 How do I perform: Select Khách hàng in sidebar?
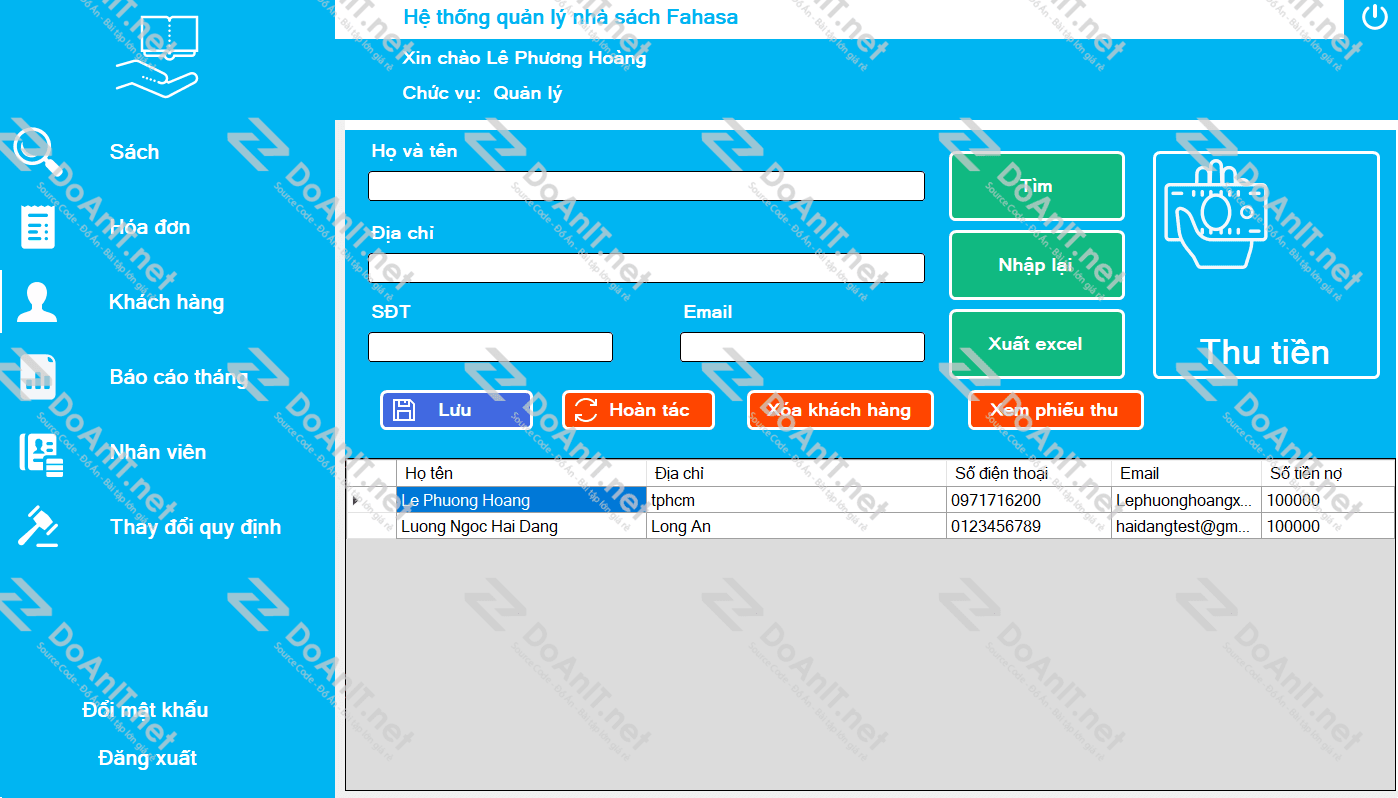166,302
